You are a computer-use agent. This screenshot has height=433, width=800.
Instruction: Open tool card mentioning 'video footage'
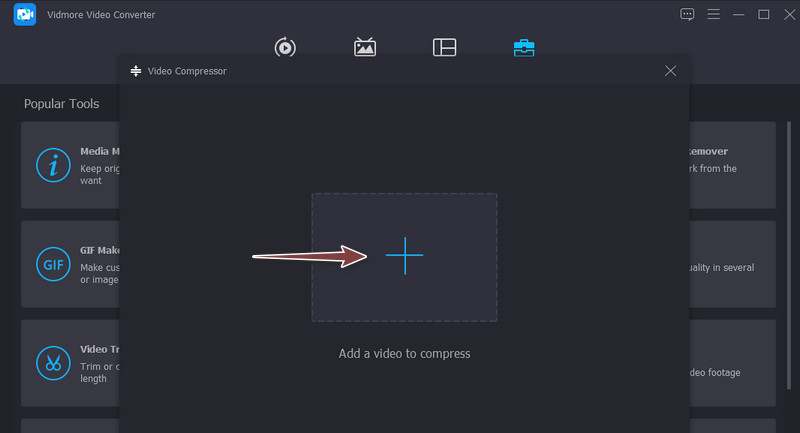pyautogui.click(x=732, y=362)
